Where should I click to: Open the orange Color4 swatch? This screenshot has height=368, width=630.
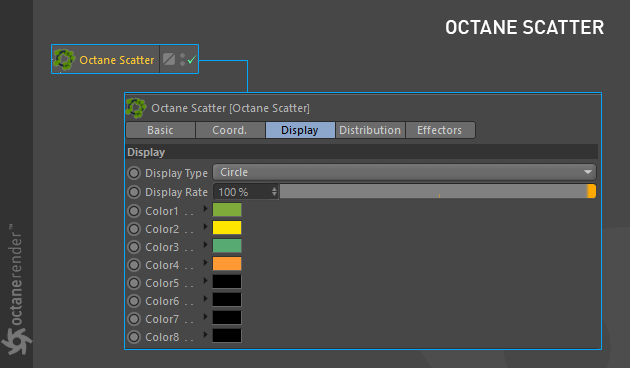pyautogui.click(x=227, y=264)
